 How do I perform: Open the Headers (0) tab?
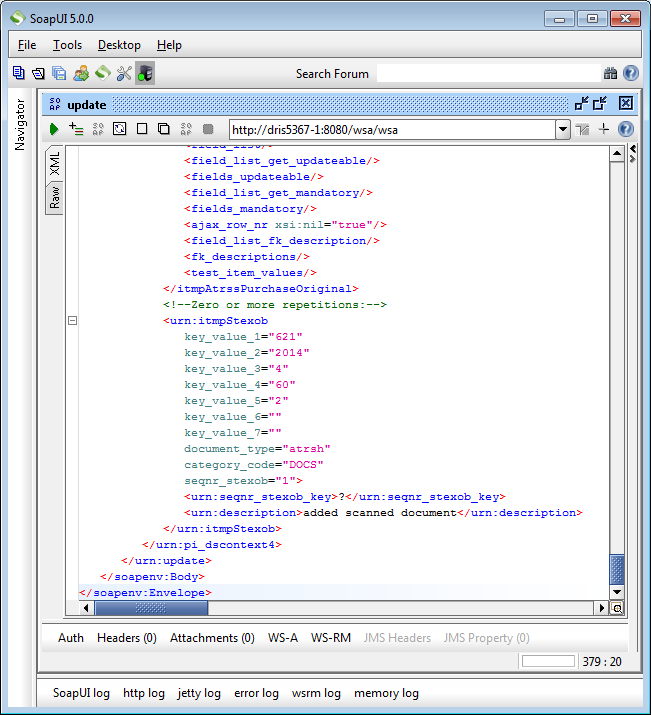click(x=127, y=637)
